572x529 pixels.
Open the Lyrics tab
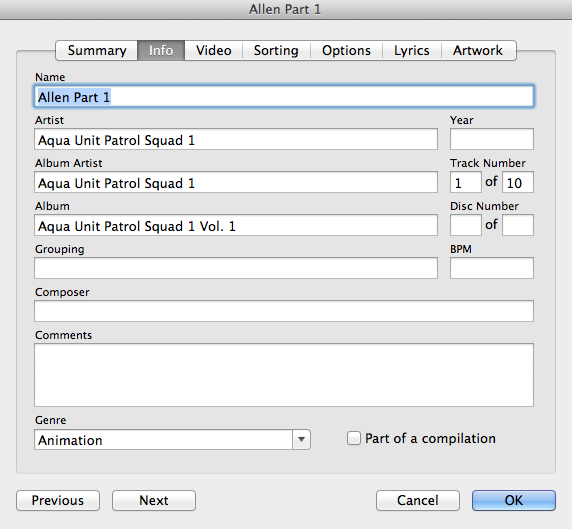[412, 50]
